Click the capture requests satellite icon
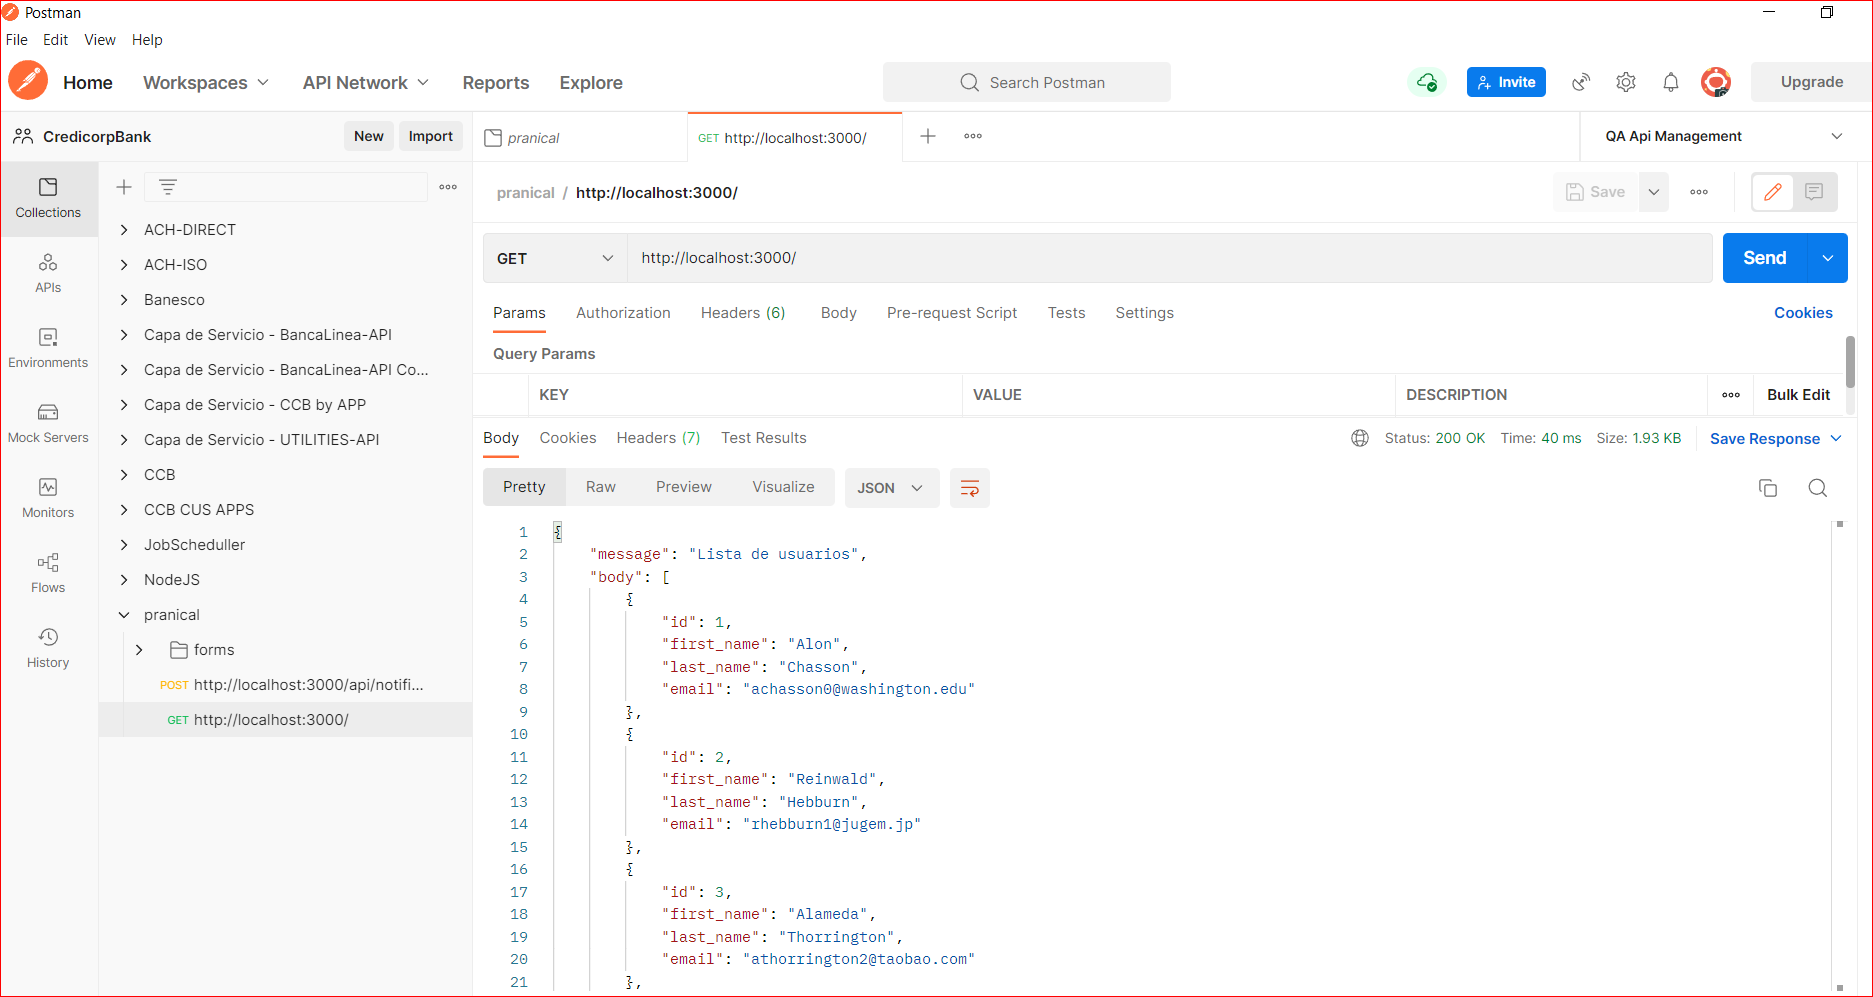1873x997 pixels. tap(1581, 82)
